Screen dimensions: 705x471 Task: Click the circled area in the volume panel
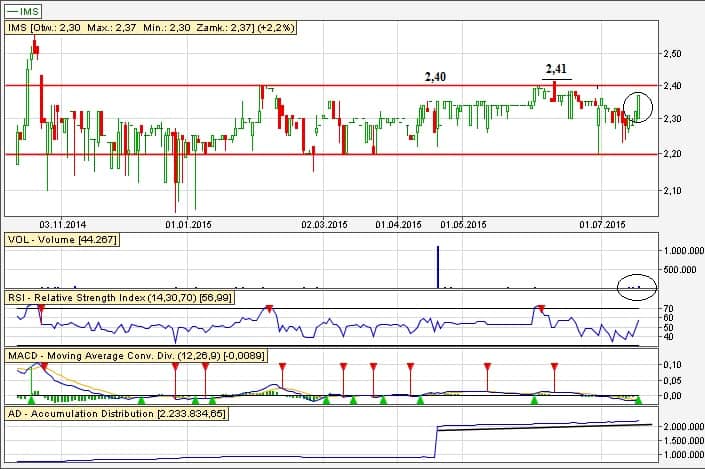tap(636, 285)
